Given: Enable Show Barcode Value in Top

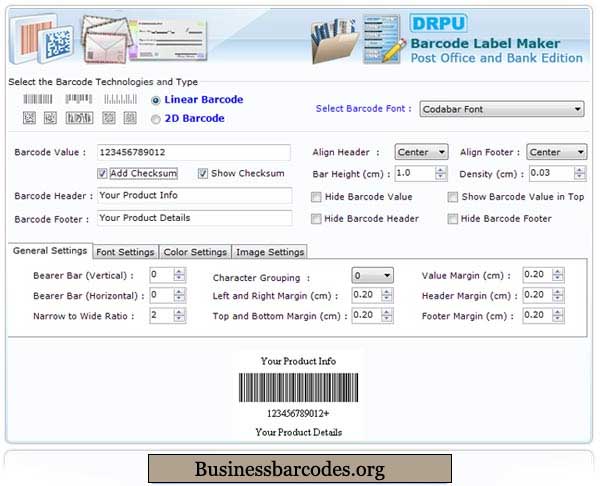Looking at the screenshot, I should click(x=453, y=197).
